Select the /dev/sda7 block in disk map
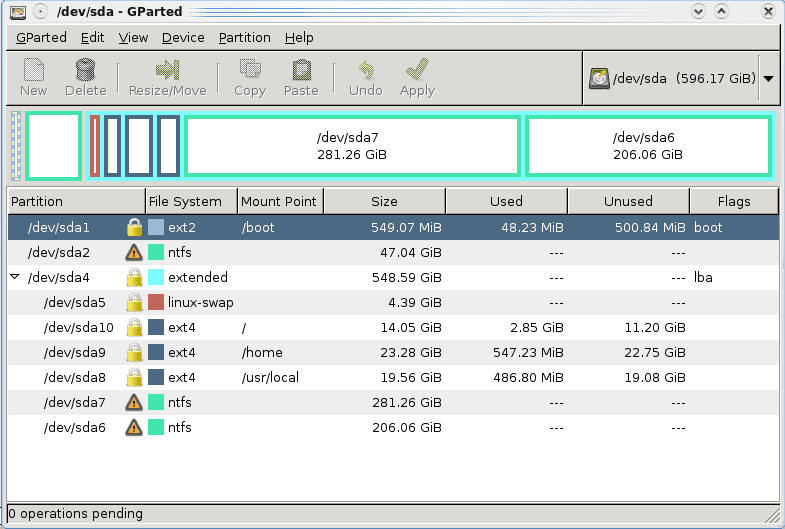785x529 pixels. click(x=352, y=146)
